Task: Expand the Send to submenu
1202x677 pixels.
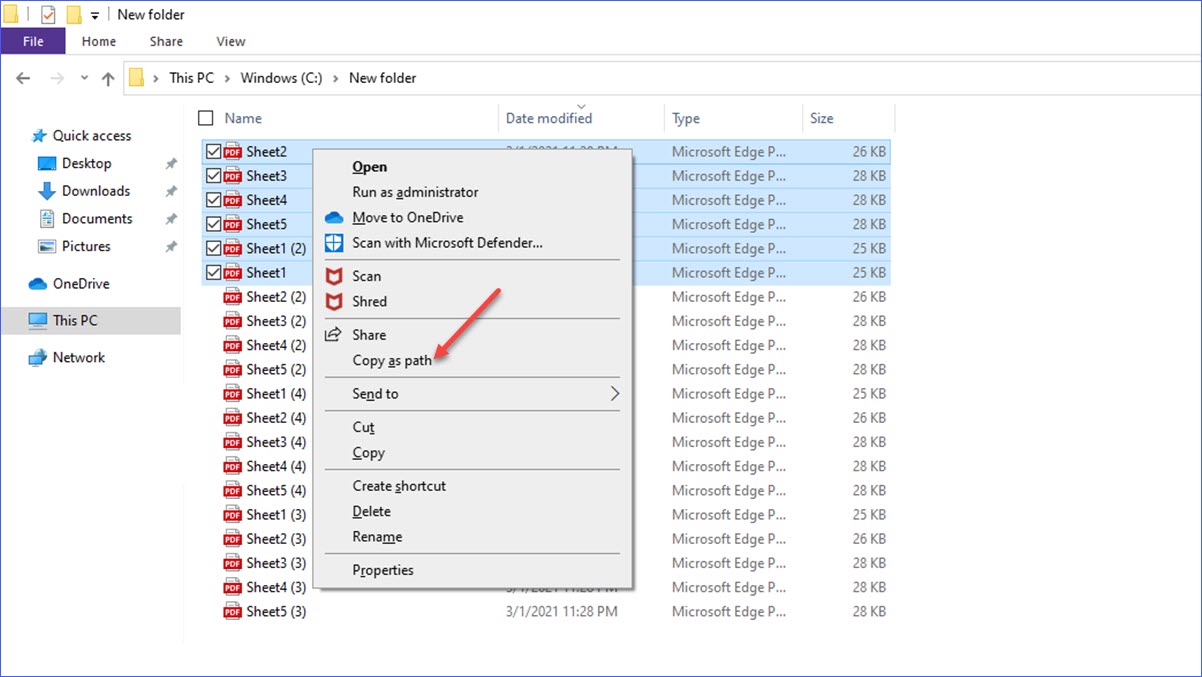Action: tap(375, 393)
